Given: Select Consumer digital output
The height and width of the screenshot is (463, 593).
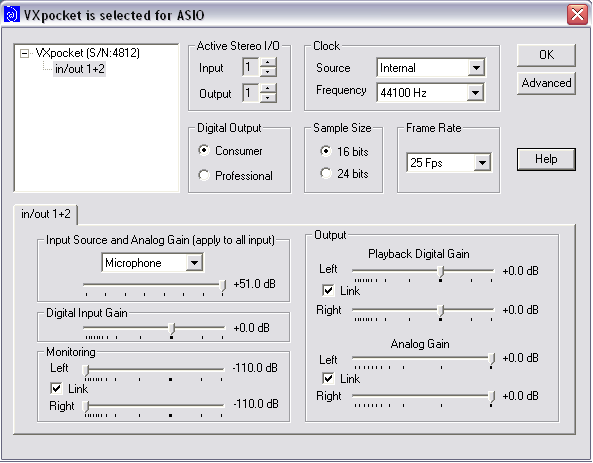Looking at the screenshot, I should [230, 151].
